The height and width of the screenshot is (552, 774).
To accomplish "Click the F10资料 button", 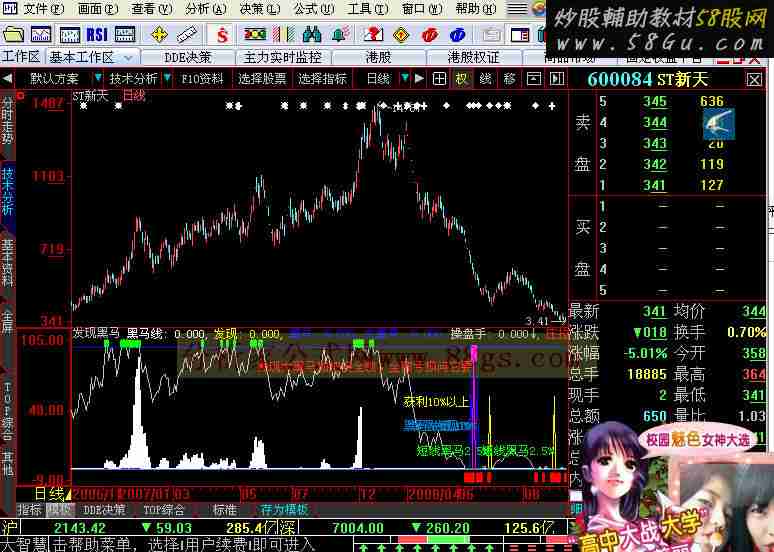I will tap(202, 79).
